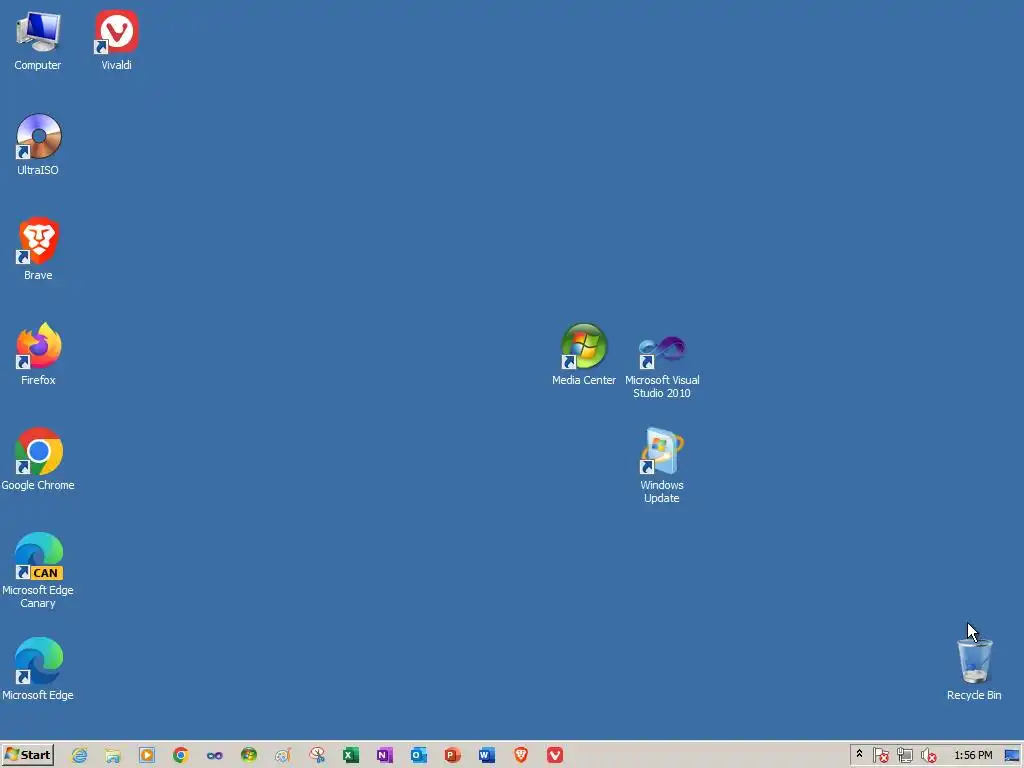Image resolution: width=1024 pixels, height=768 pixels.
Task: Select the Vivaldi desktop shortcut
Action: point(116,40)
